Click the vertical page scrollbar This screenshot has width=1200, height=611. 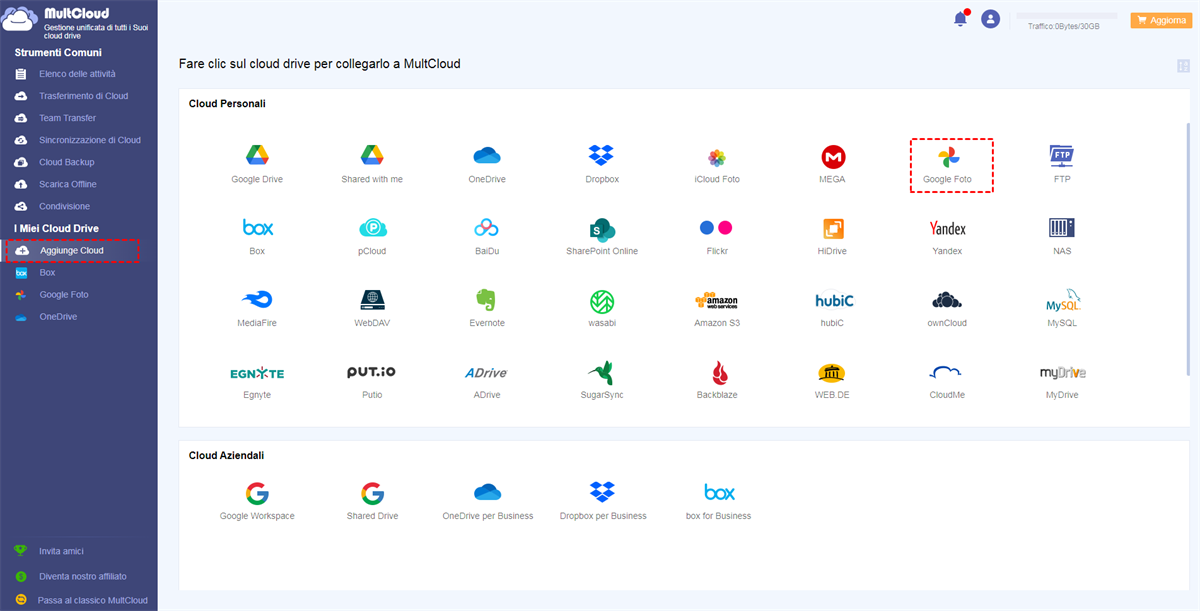pyautogui.click(x=1188, y=247)
